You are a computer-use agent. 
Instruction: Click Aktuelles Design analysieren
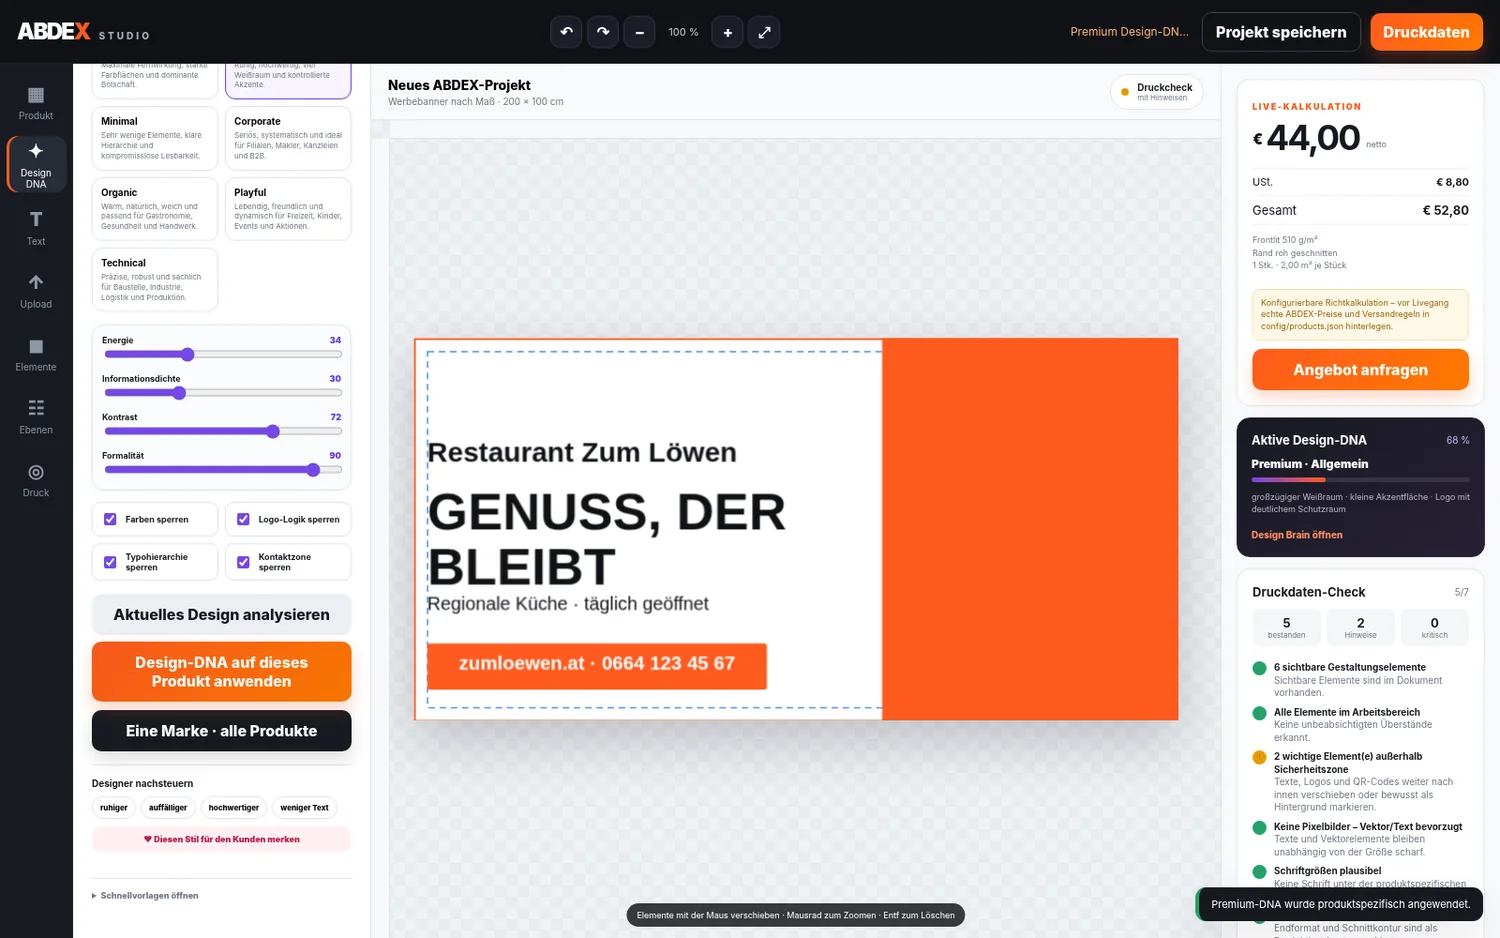(x=222, y=614)
